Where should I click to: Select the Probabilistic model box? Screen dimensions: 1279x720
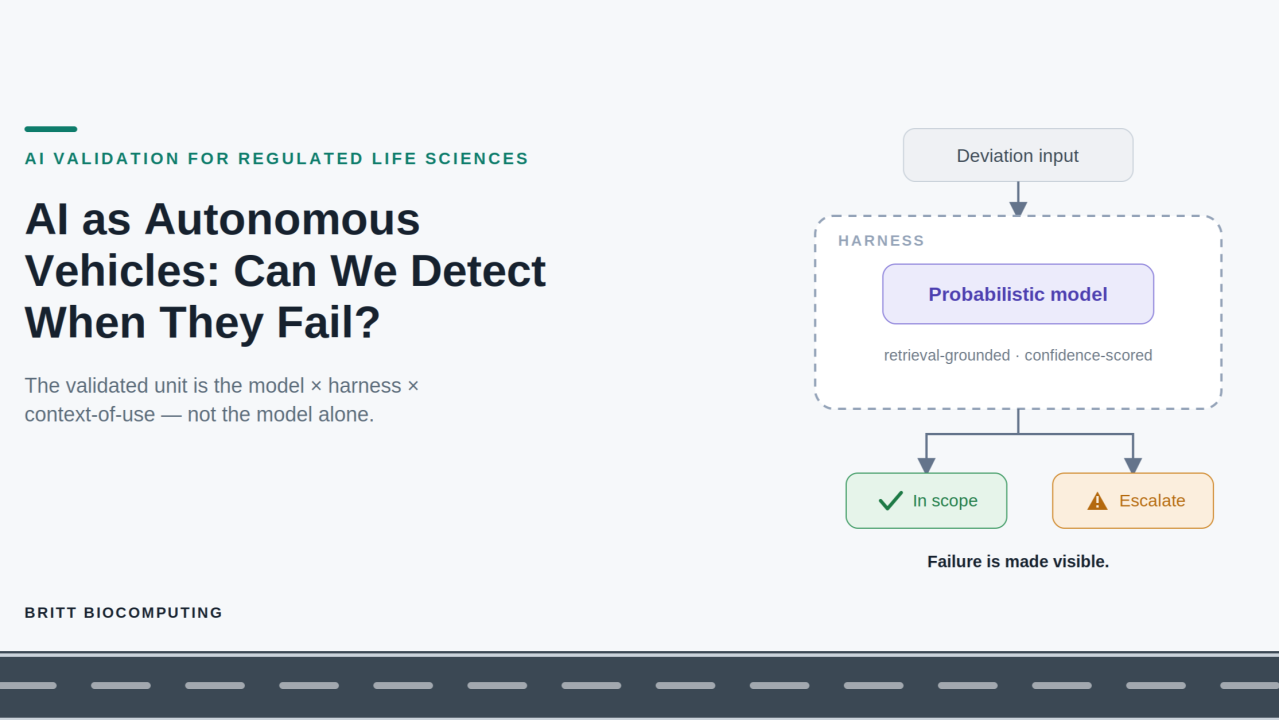1018,294
